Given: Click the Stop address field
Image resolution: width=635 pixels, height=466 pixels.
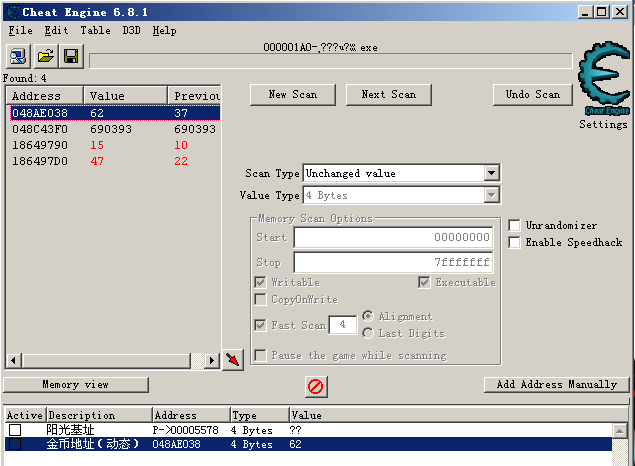Looking at the screenshot, I should click(393, 262).
